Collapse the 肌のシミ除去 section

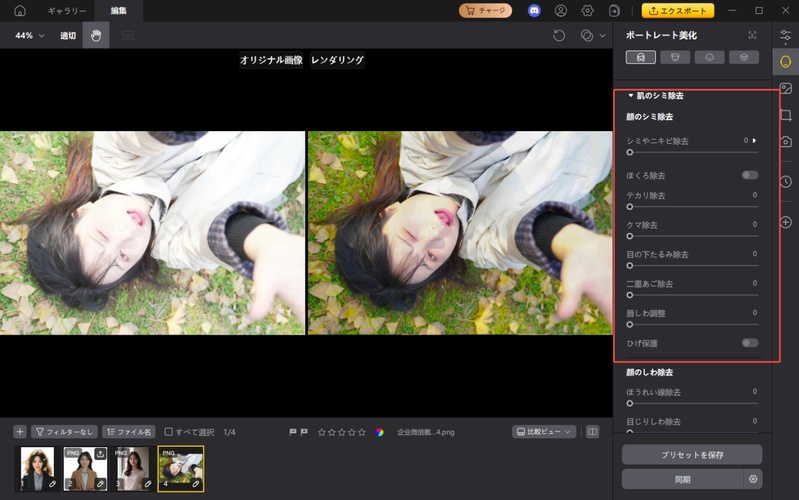pyautogui.click(x=630, y=95)
